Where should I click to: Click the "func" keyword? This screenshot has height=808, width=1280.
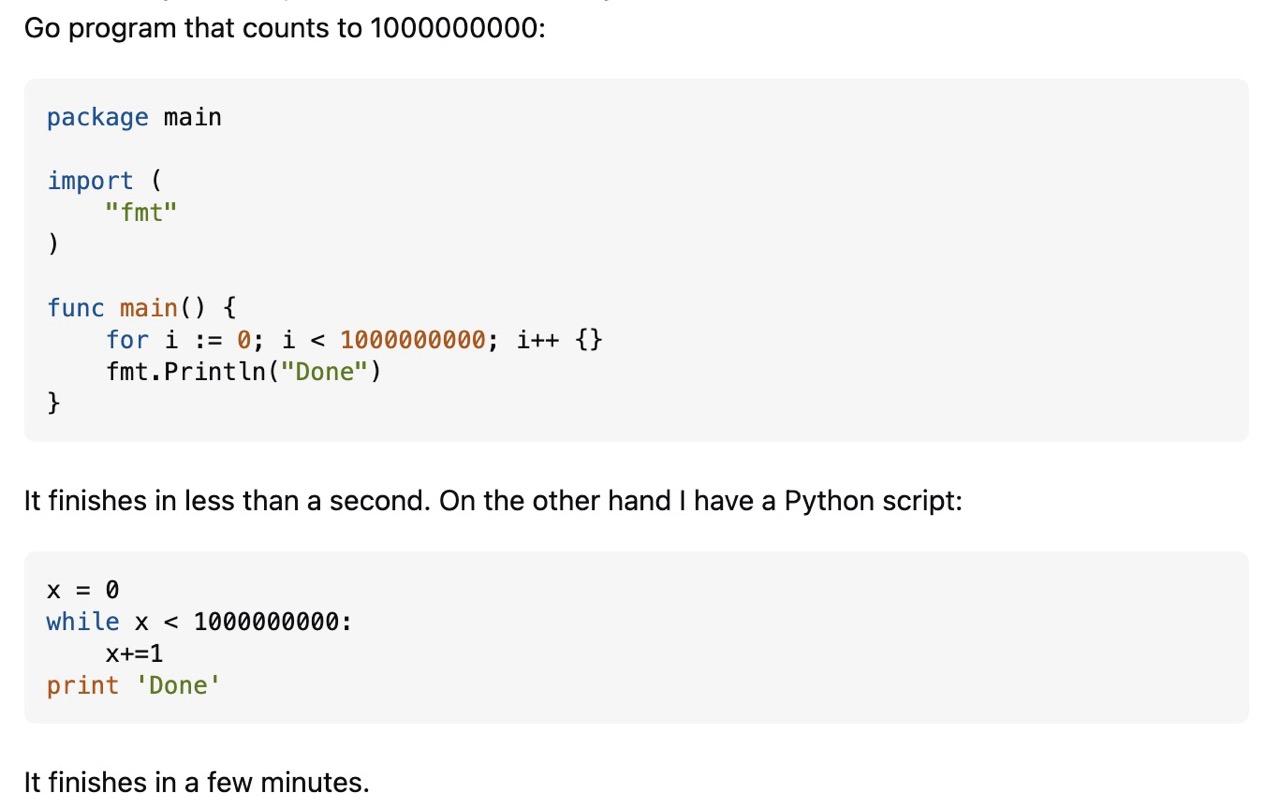pos(75,308)
